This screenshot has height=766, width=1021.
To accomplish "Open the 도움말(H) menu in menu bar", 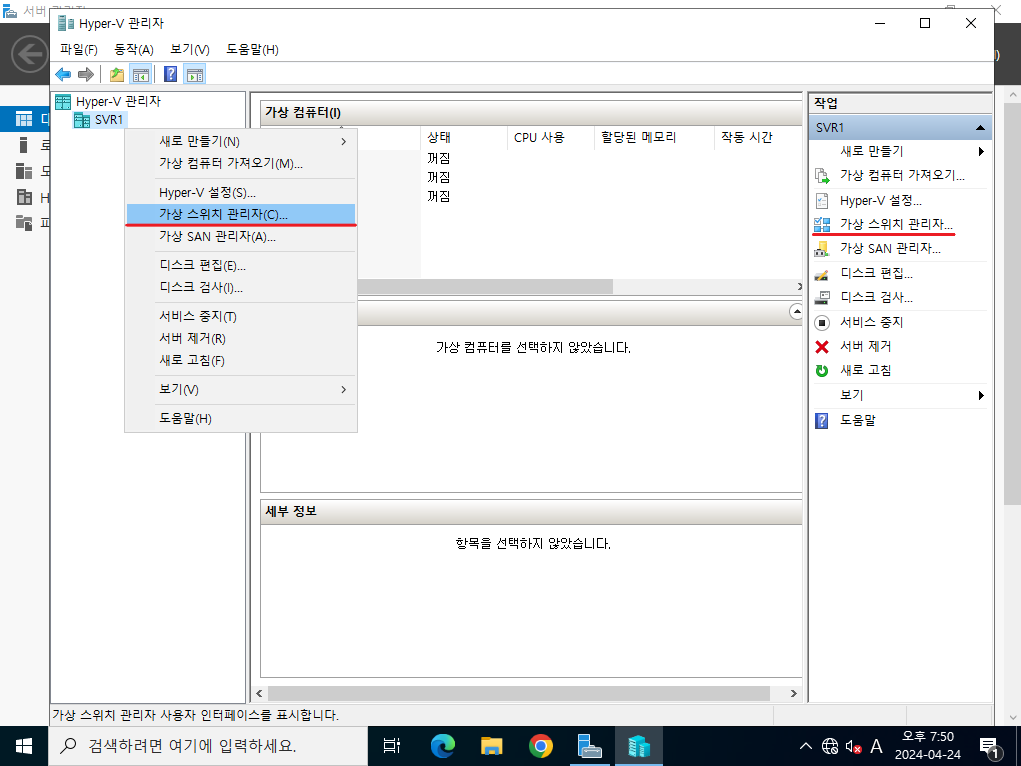I will coord(252,50).
